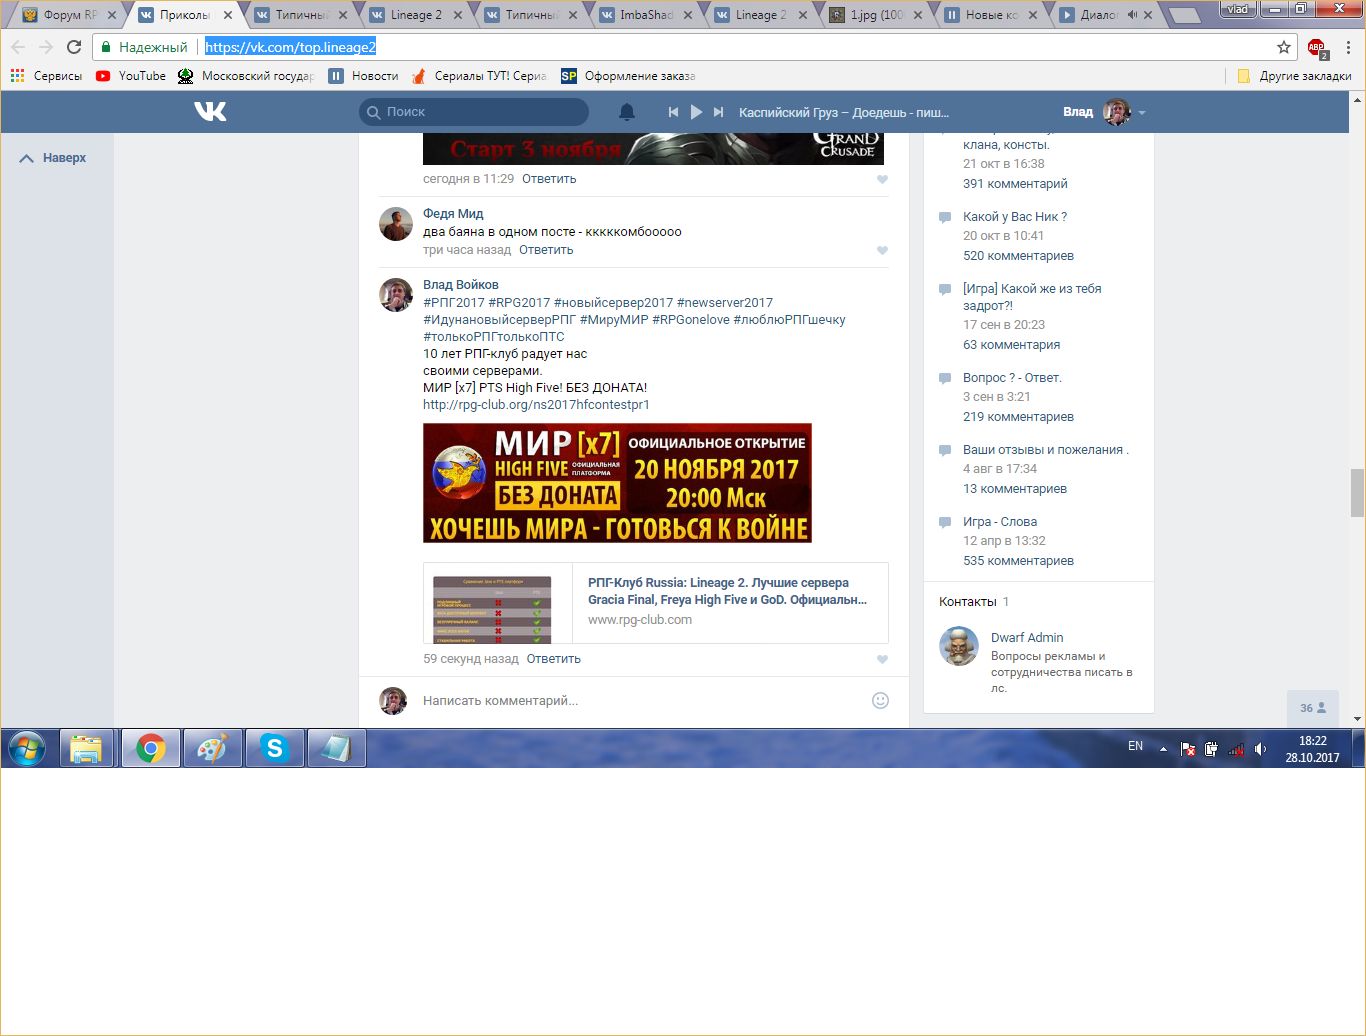
Task: Click hashtag #newserver2017
Action: pos(725,303)
